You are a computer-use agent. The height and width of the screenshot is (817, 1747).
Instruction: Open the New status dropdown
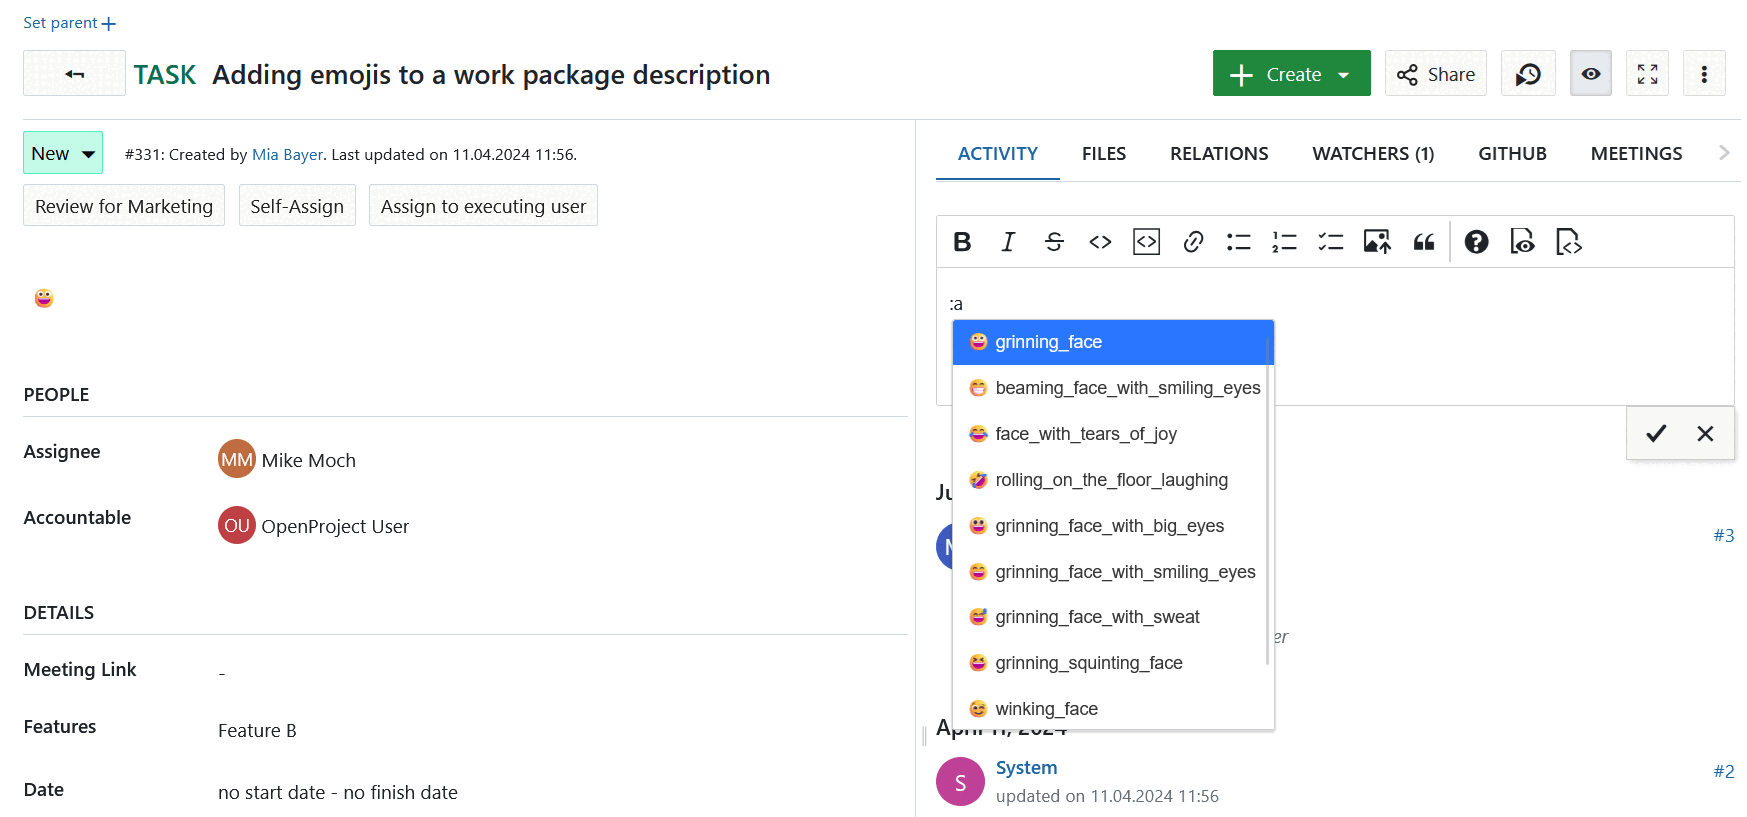pos(63,153)
